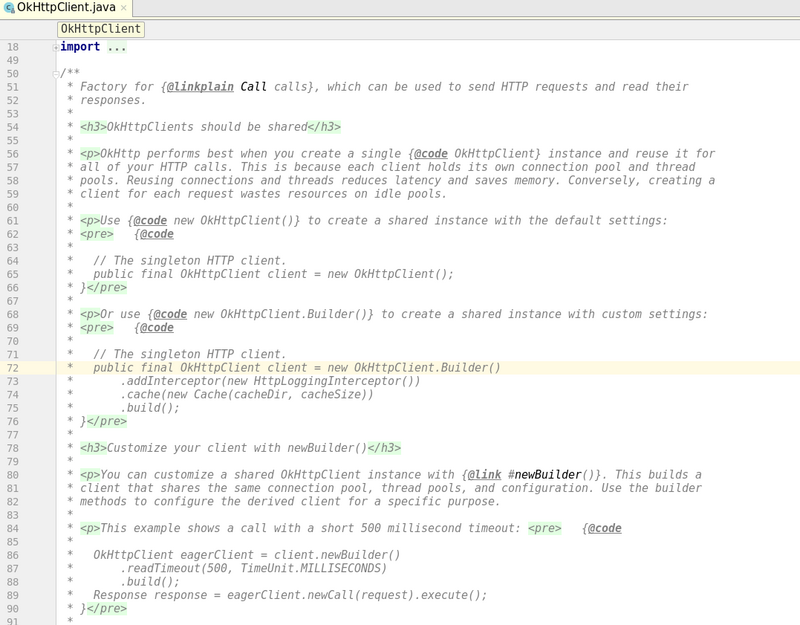Click the pre tag on line 62
Viewport: 800px width, 625px height.
(x=97, y=234)
